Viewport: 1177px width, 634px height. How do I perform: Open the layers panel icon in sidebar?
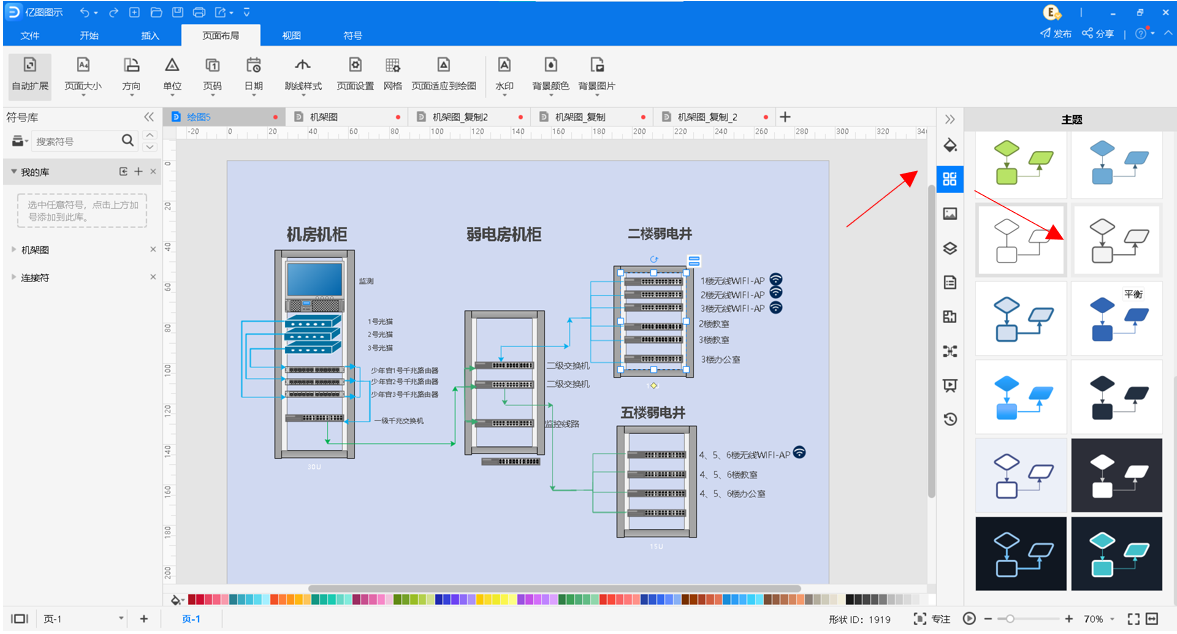click(x=950, y=248)
